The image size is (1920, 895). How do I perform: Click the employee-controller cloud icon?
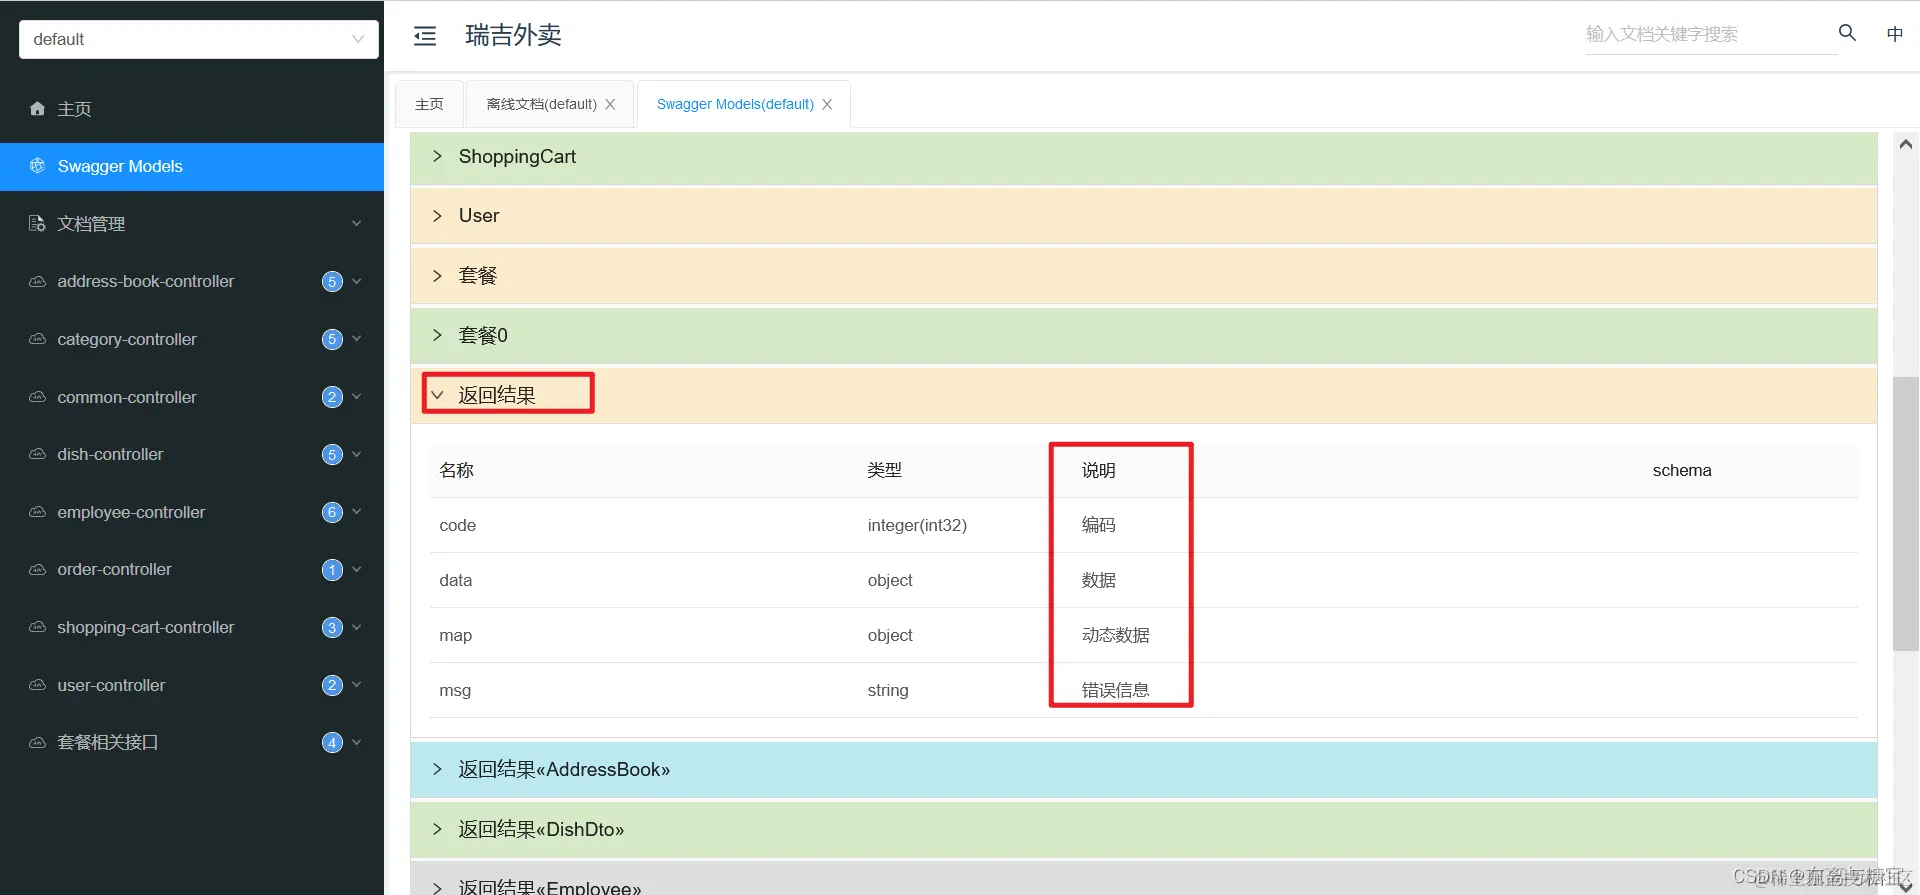pyautogui.click(x=37, y=512)
